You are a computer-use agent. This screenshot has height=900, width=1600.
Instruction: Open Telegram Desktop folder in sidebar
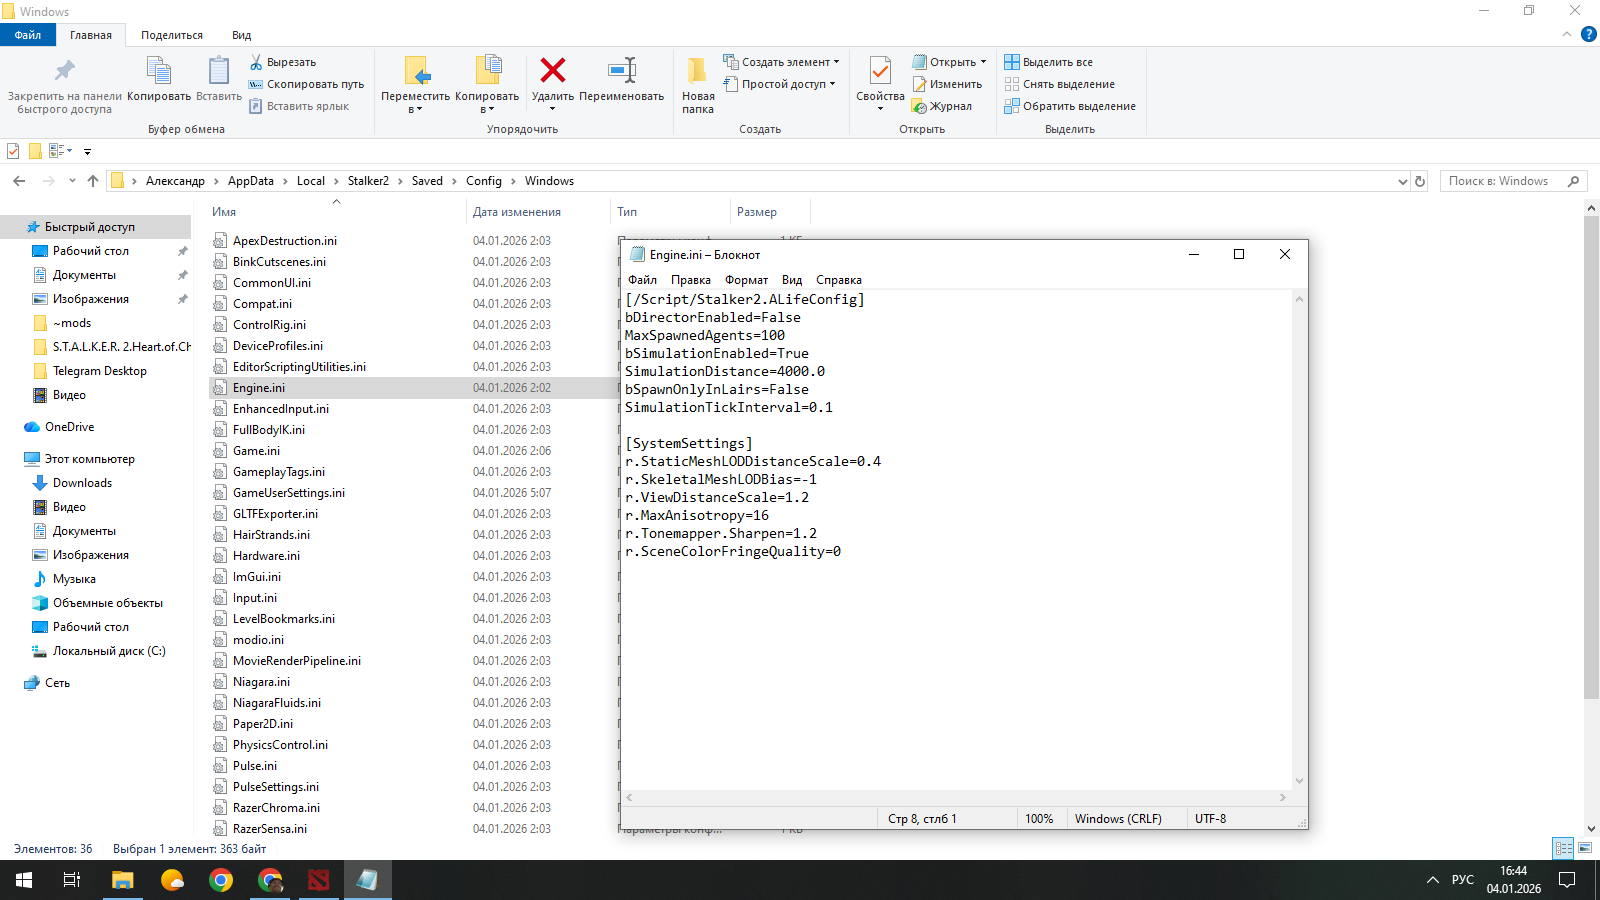point(100,371)
